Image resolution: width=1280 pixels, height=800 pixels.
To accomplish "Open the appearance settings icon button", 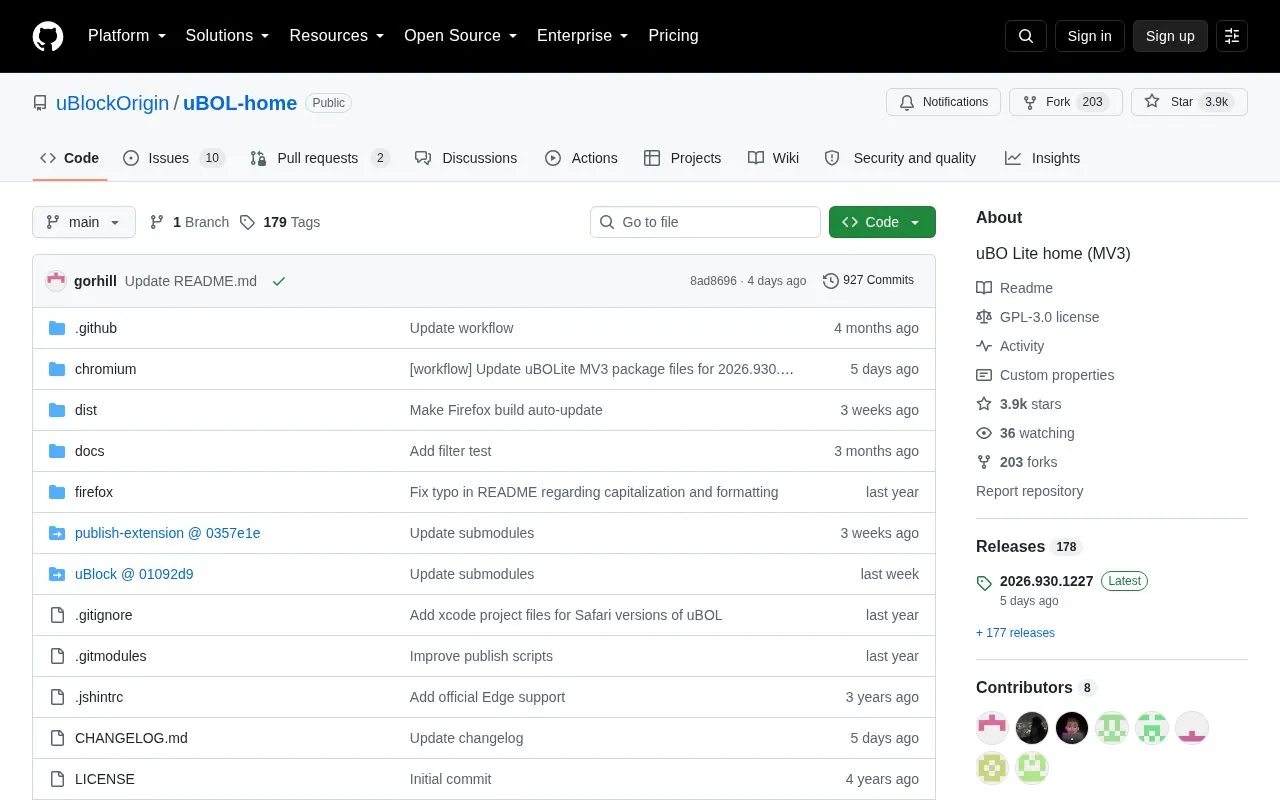I will point(1232,36).
